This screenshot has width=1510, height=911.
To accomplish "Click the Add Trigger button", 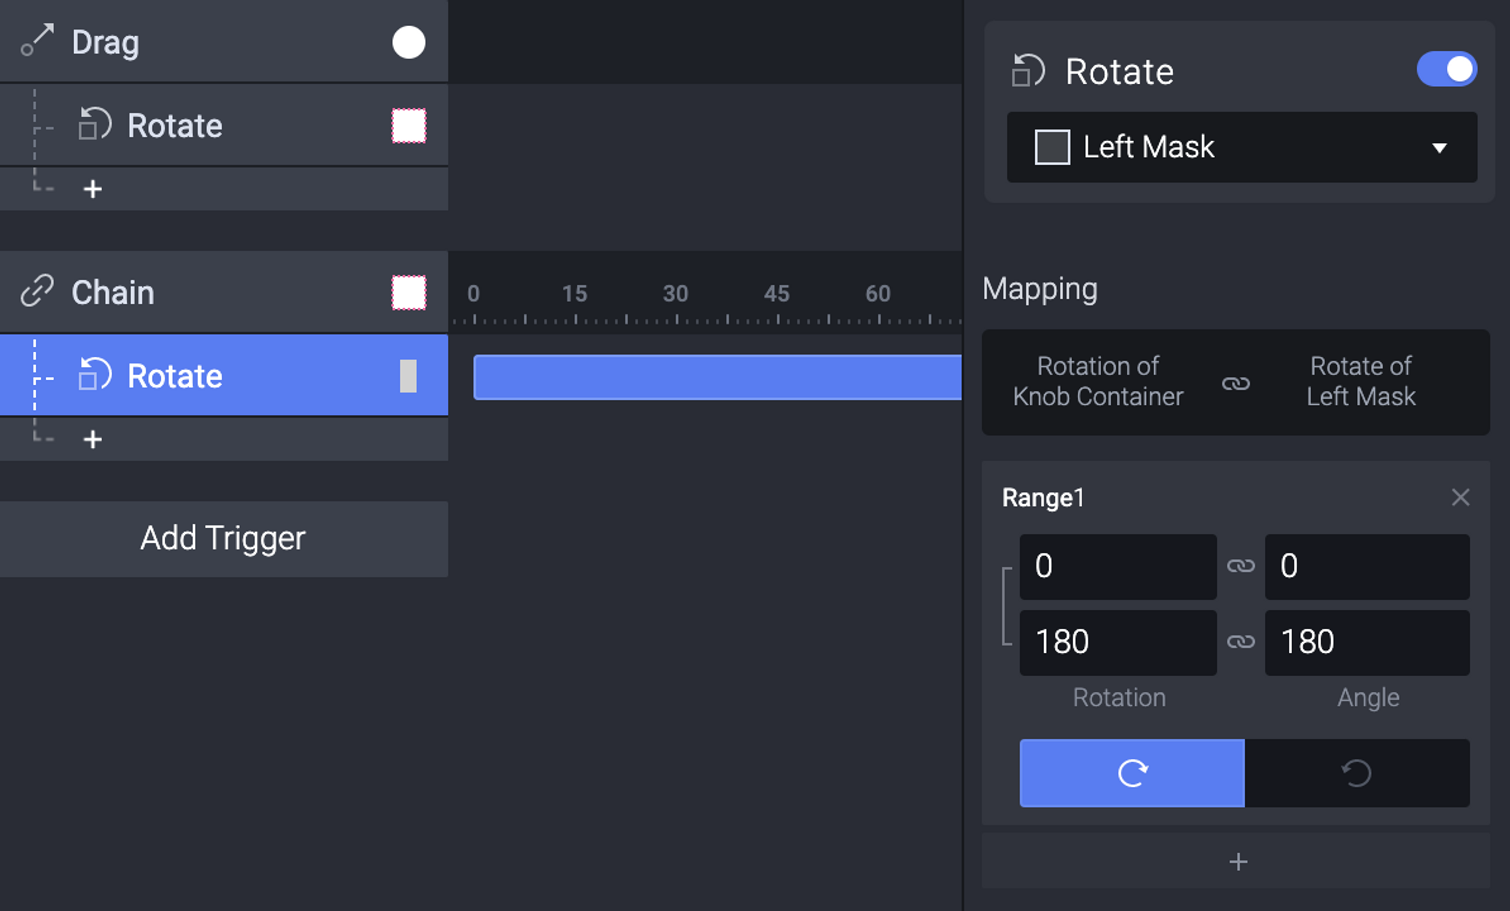I will pyautogui.click(x=224, y=538).
